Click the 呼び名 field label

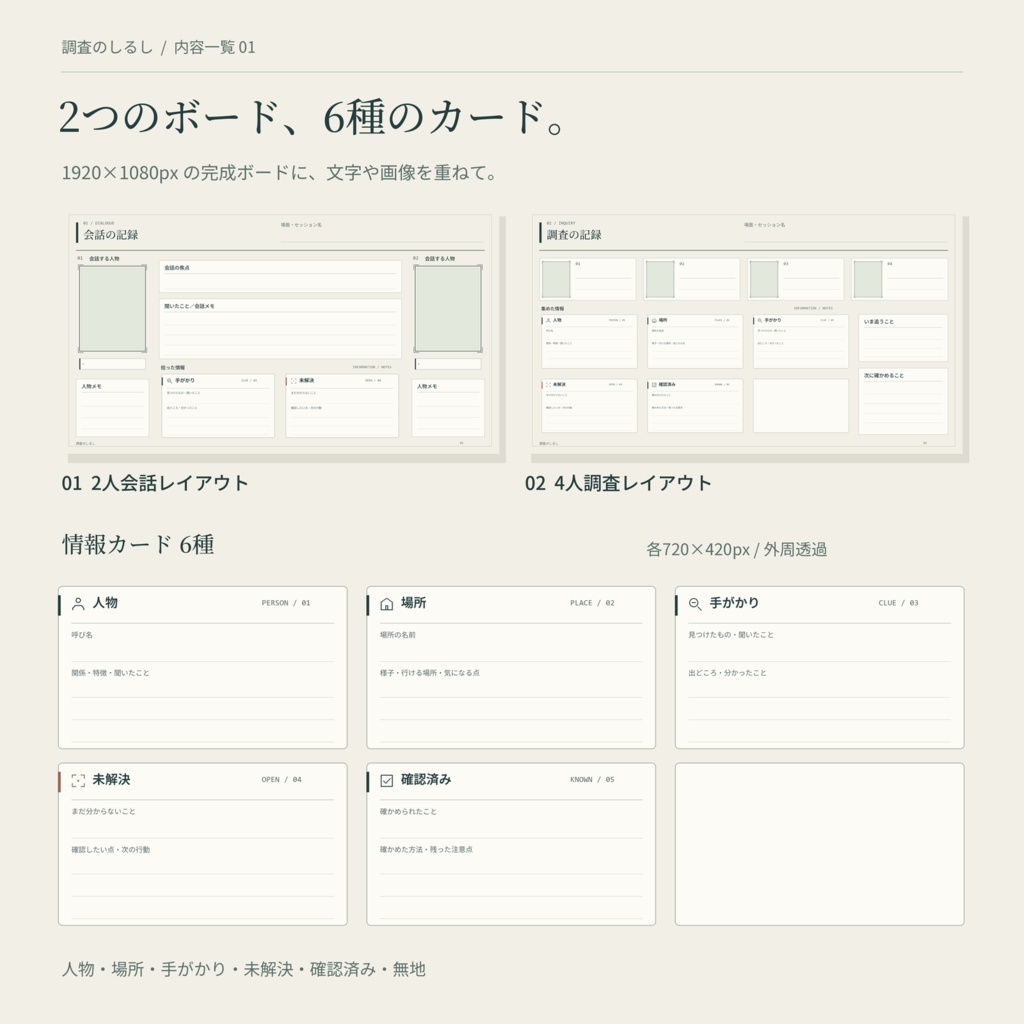click(82, 635)
